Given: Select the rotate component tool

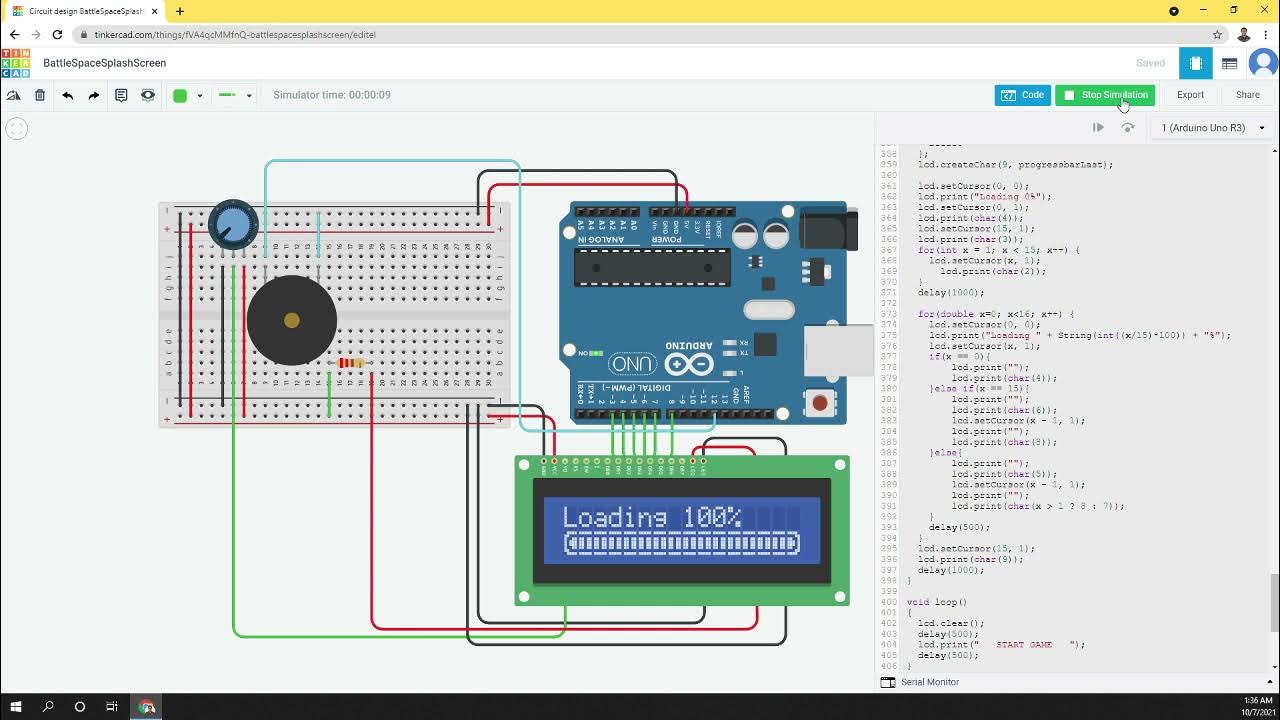Looking at the screenshot, I should coord(14,96).
